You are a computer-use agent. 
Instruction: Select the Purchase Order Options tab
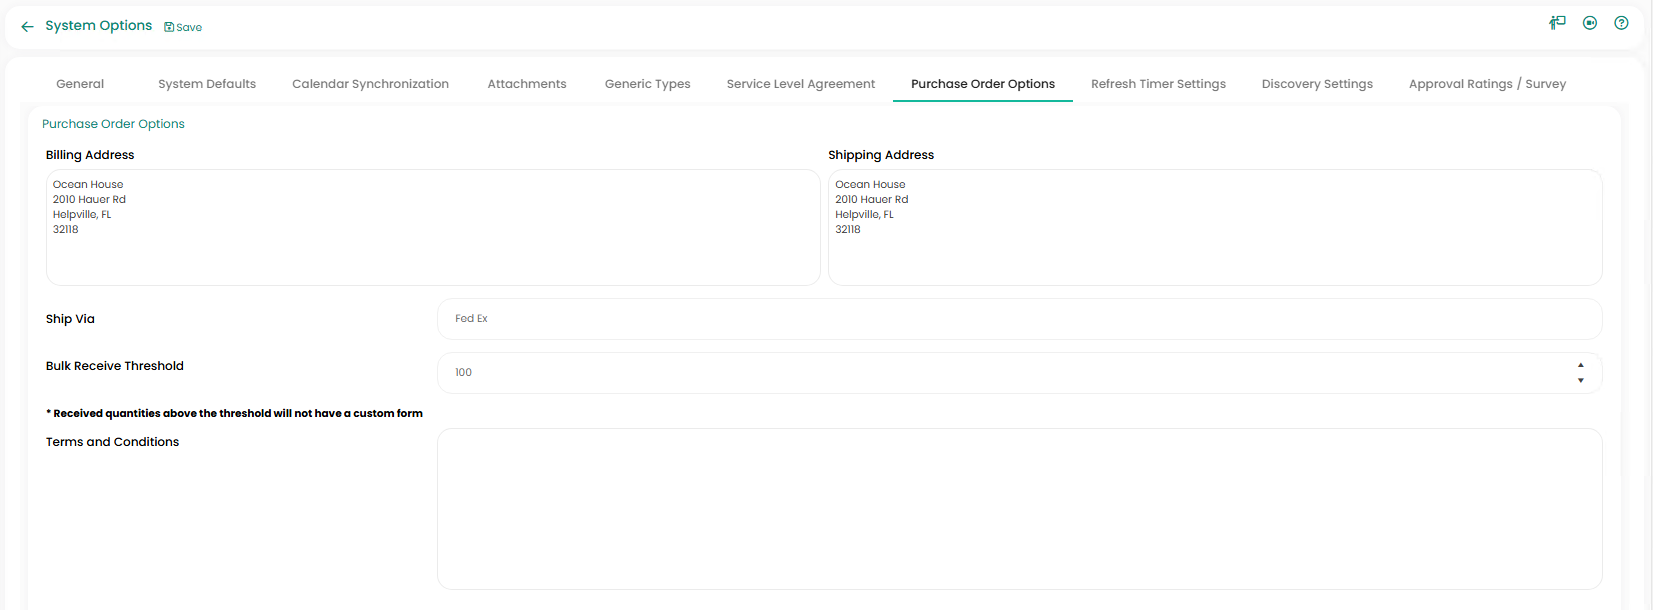pos(982,84)
